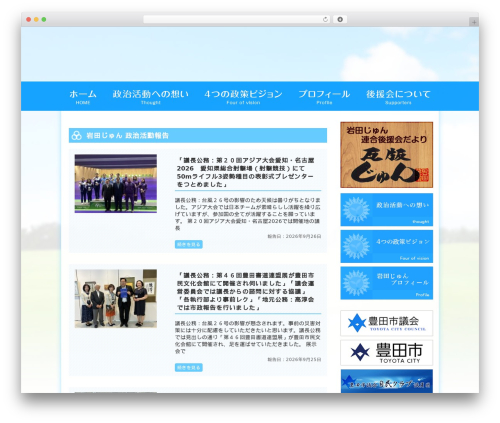Focus the browser address bar

coord(236,19)
